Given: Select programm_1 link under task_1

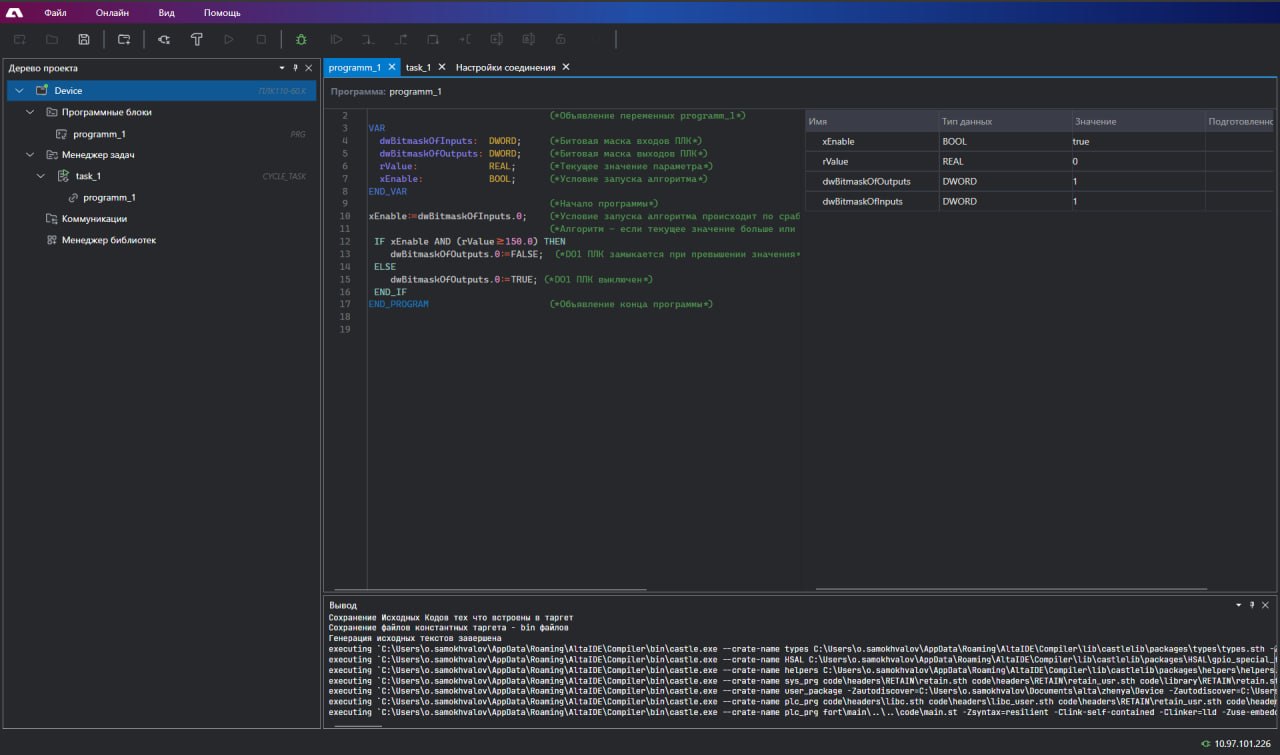Looking at the screenshot, I should (109, 198).
